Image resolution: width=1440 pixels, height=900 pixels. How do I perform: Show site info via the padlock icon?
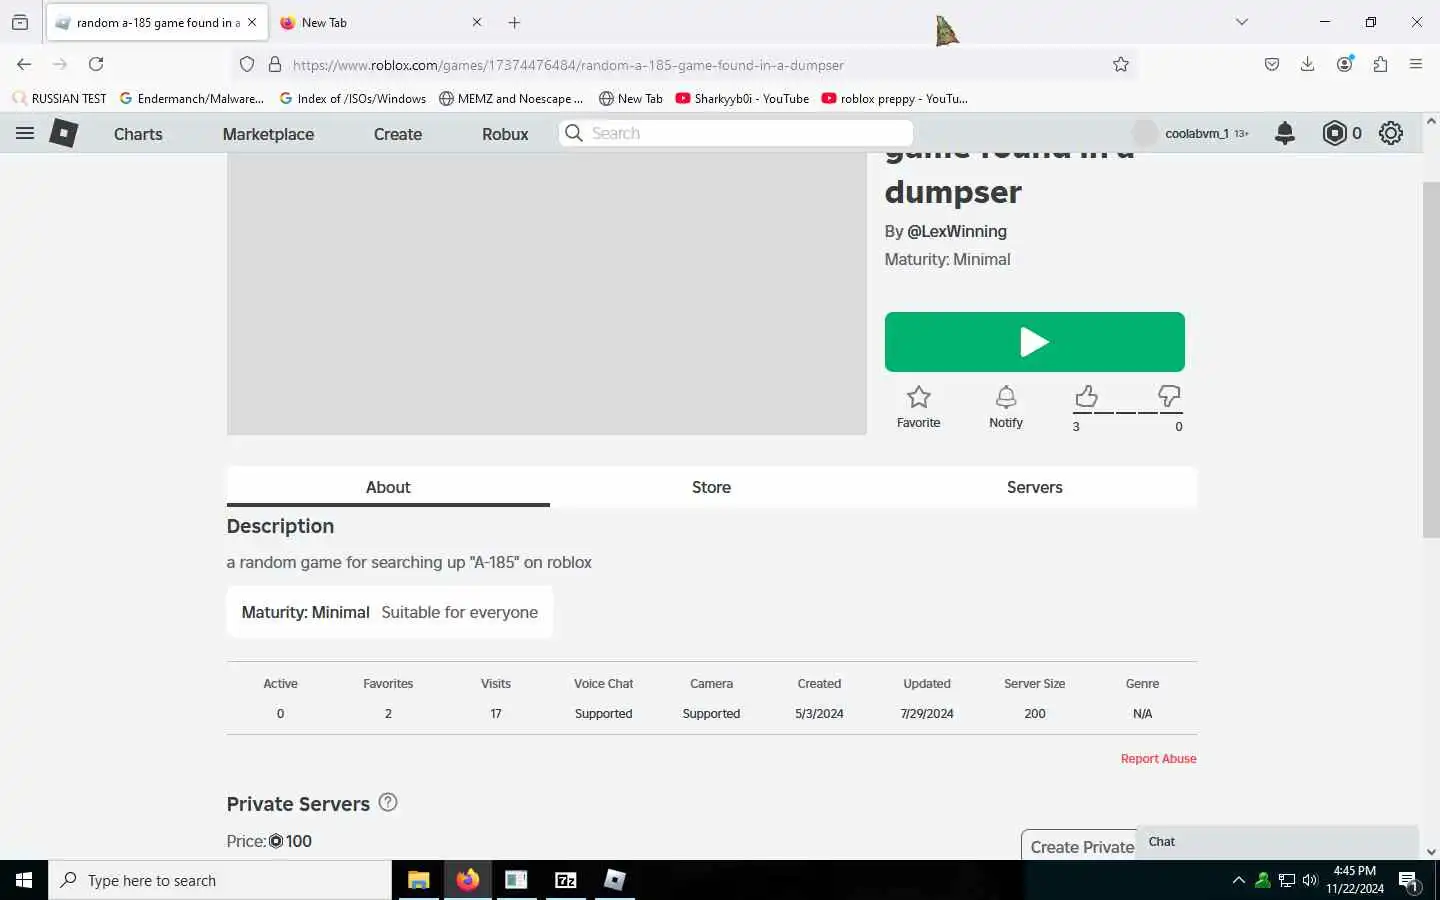click(x=275, y=64)
